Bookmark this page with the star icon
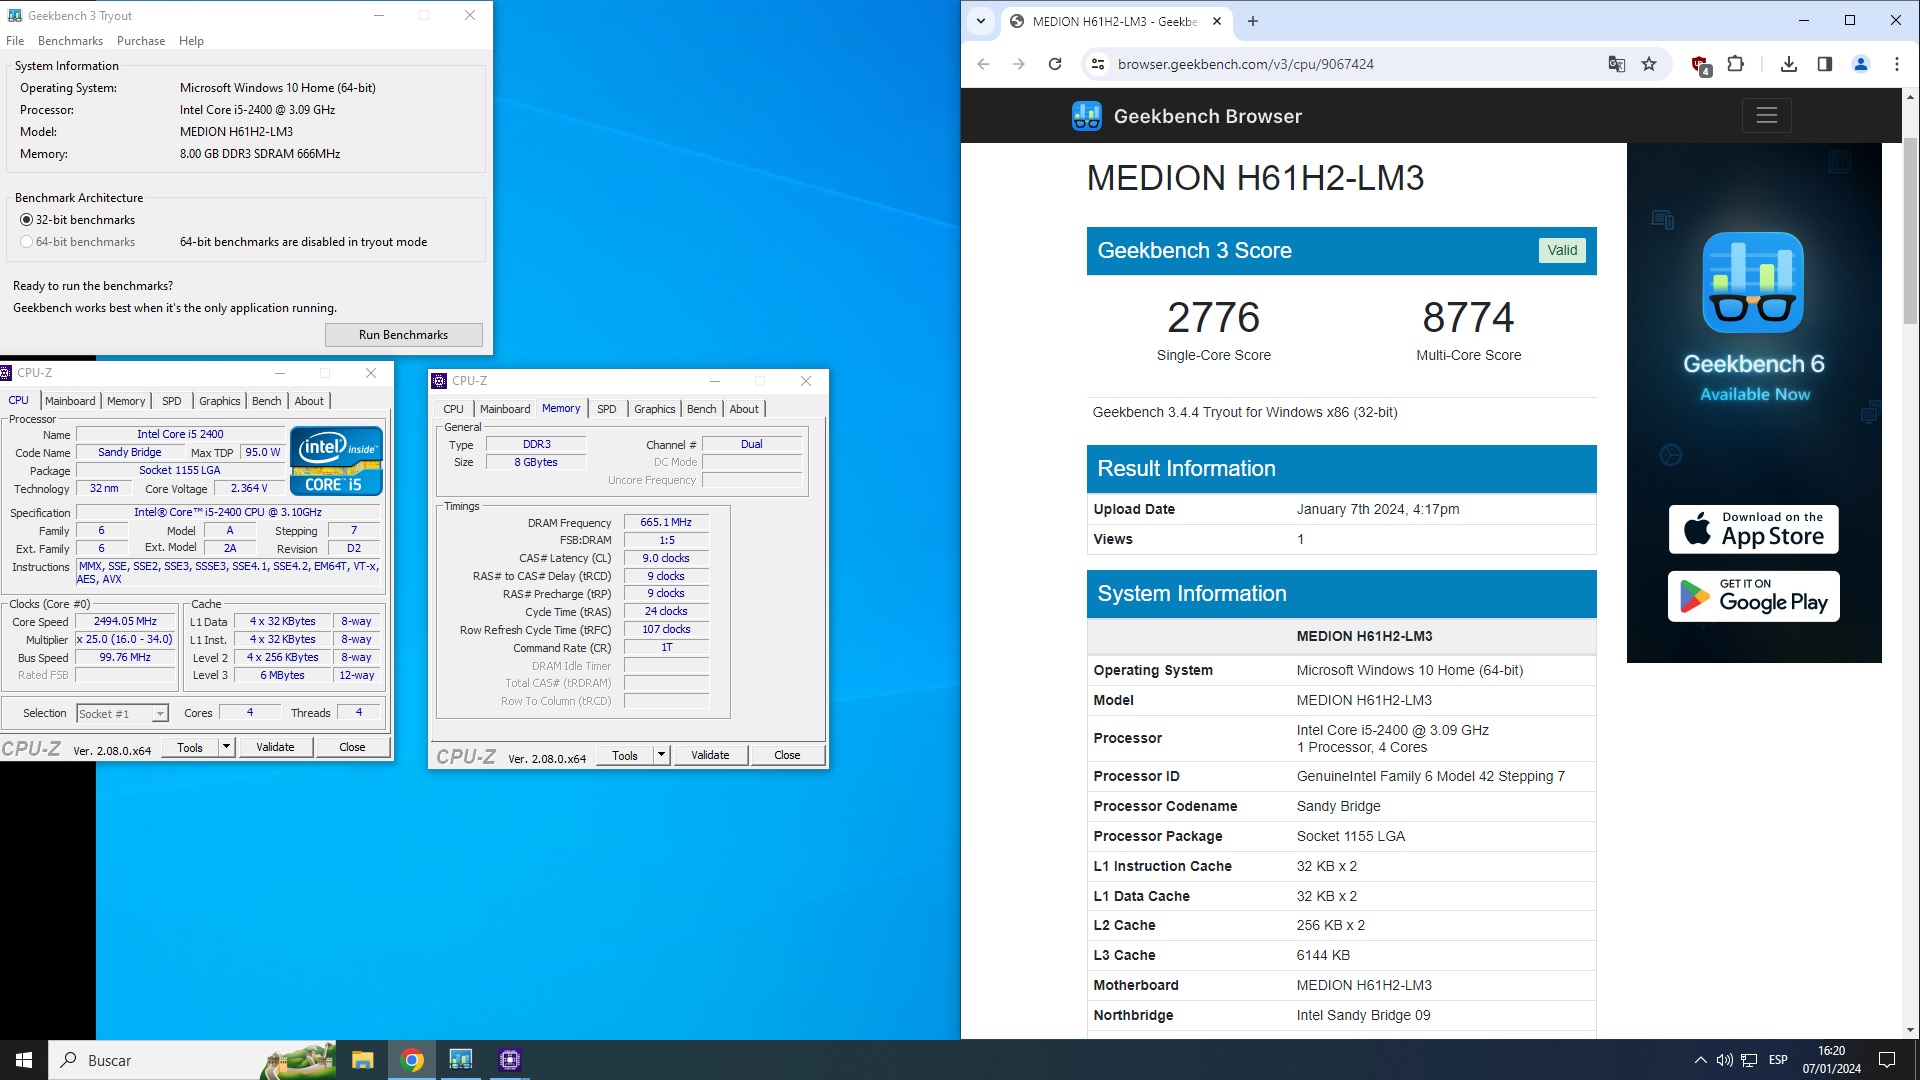1920x1080 pixels. click(x=1649, y=64)
